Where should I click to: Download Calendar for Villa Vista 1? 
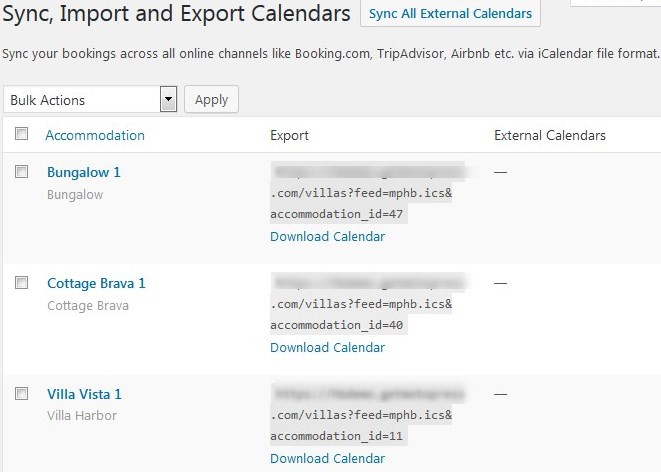pyautogui.click(x=328, y=459)
